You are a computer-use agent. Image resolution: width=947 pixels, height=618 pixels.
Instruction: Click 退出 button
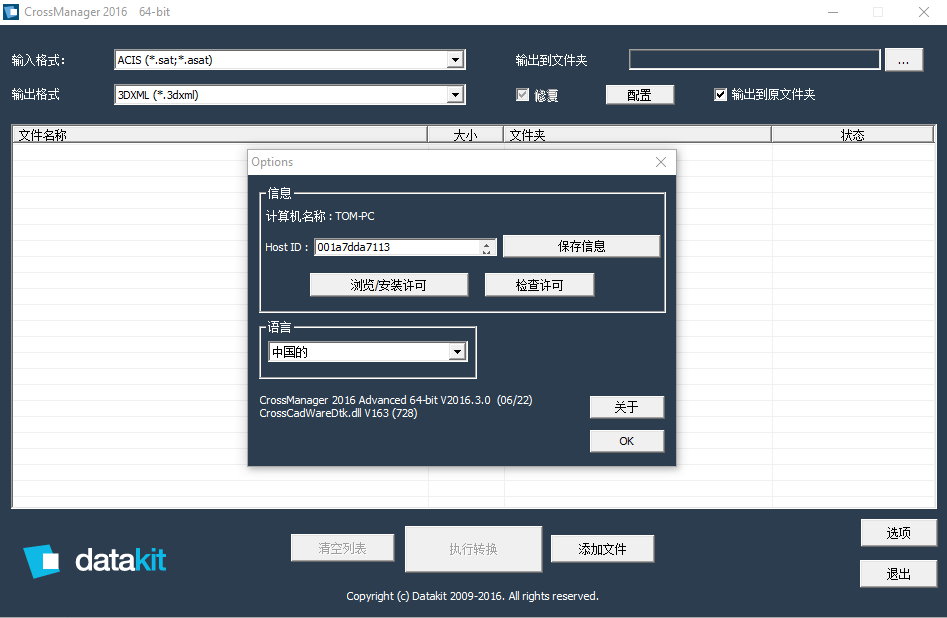click(x=898, y=574)
